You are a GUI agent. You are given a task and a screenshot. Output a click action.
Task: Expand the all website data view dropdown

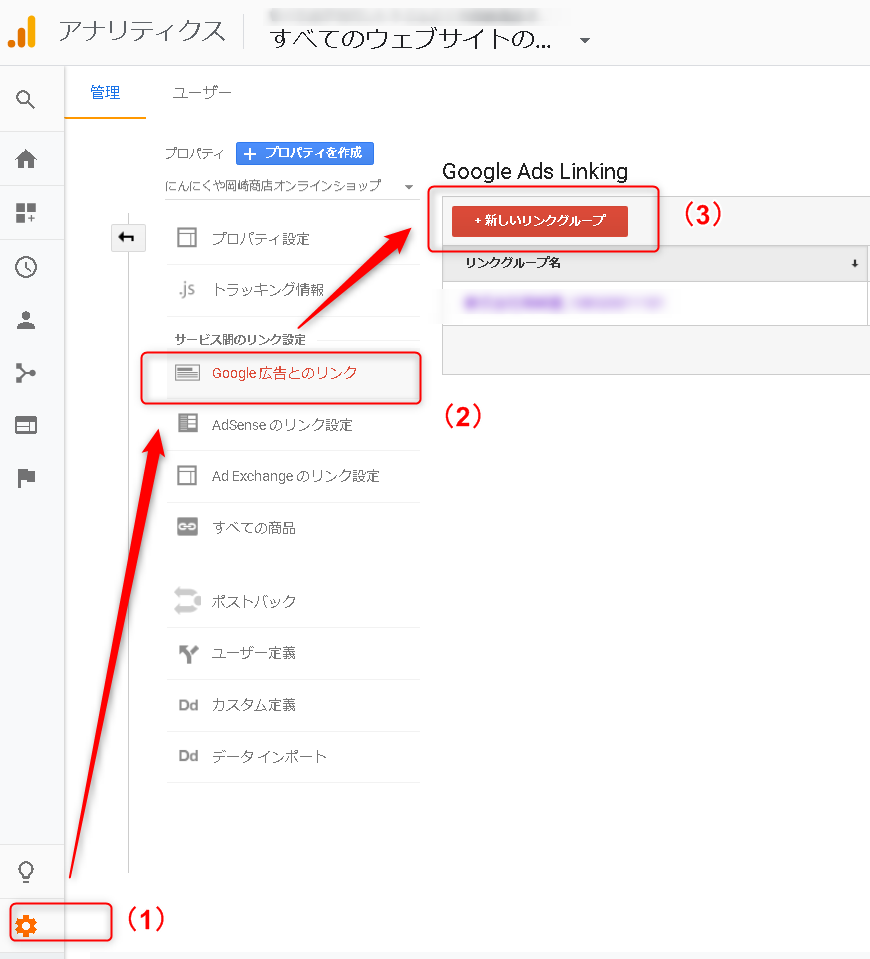585,40
